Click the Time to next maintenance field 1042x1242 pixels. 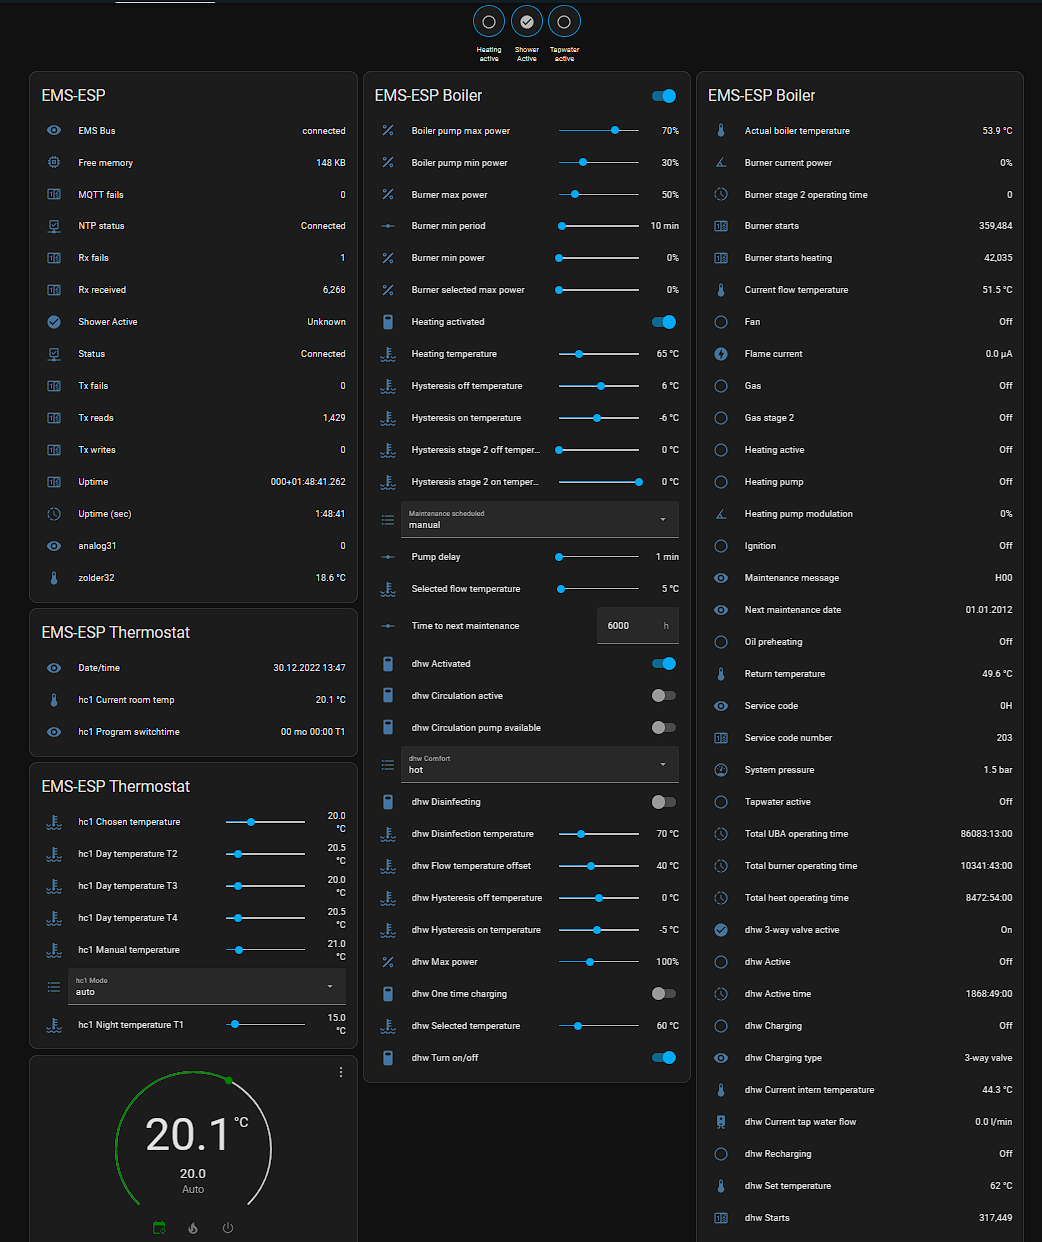point(636,626)
